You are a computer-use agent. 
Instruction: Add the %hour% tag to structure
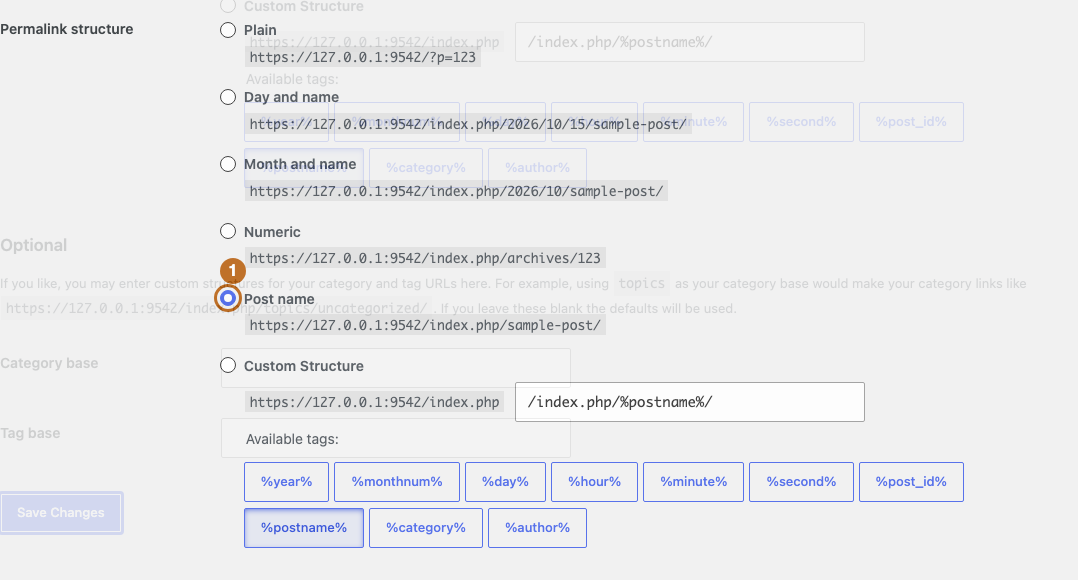(594, 482)
